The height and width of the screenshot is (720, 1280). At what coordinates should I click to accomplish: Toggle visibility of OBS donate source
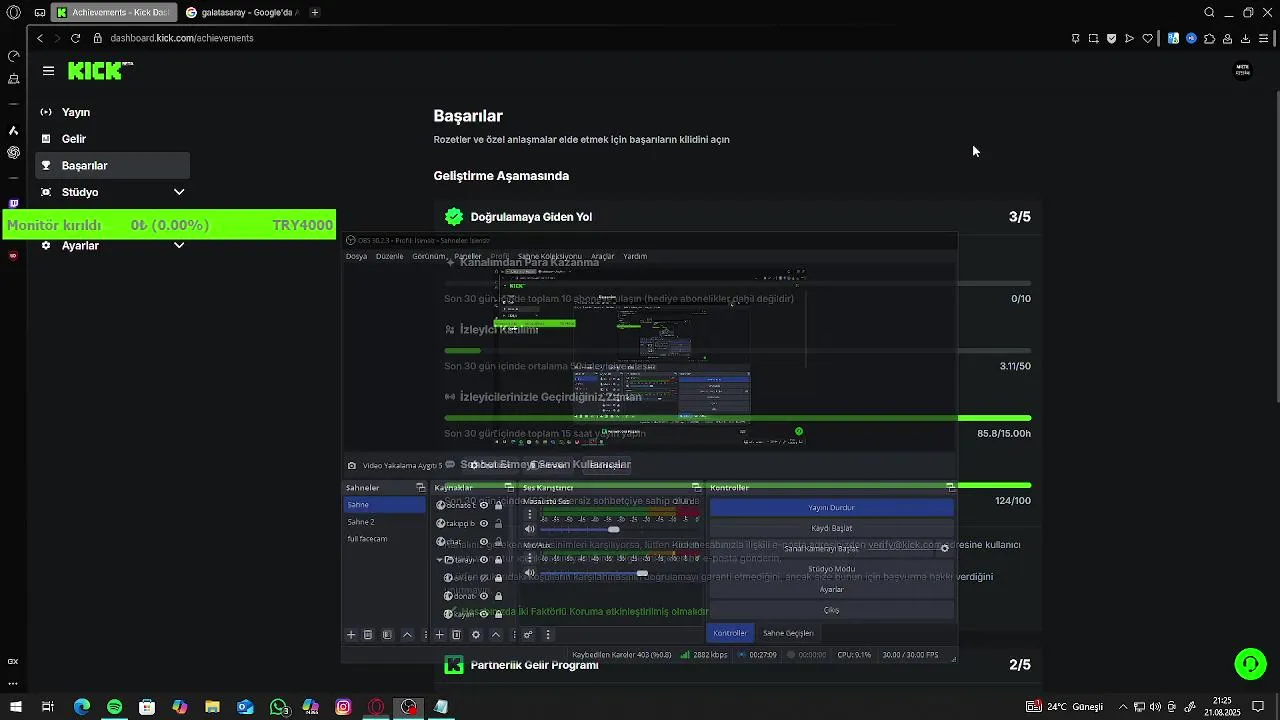[484, 505]
